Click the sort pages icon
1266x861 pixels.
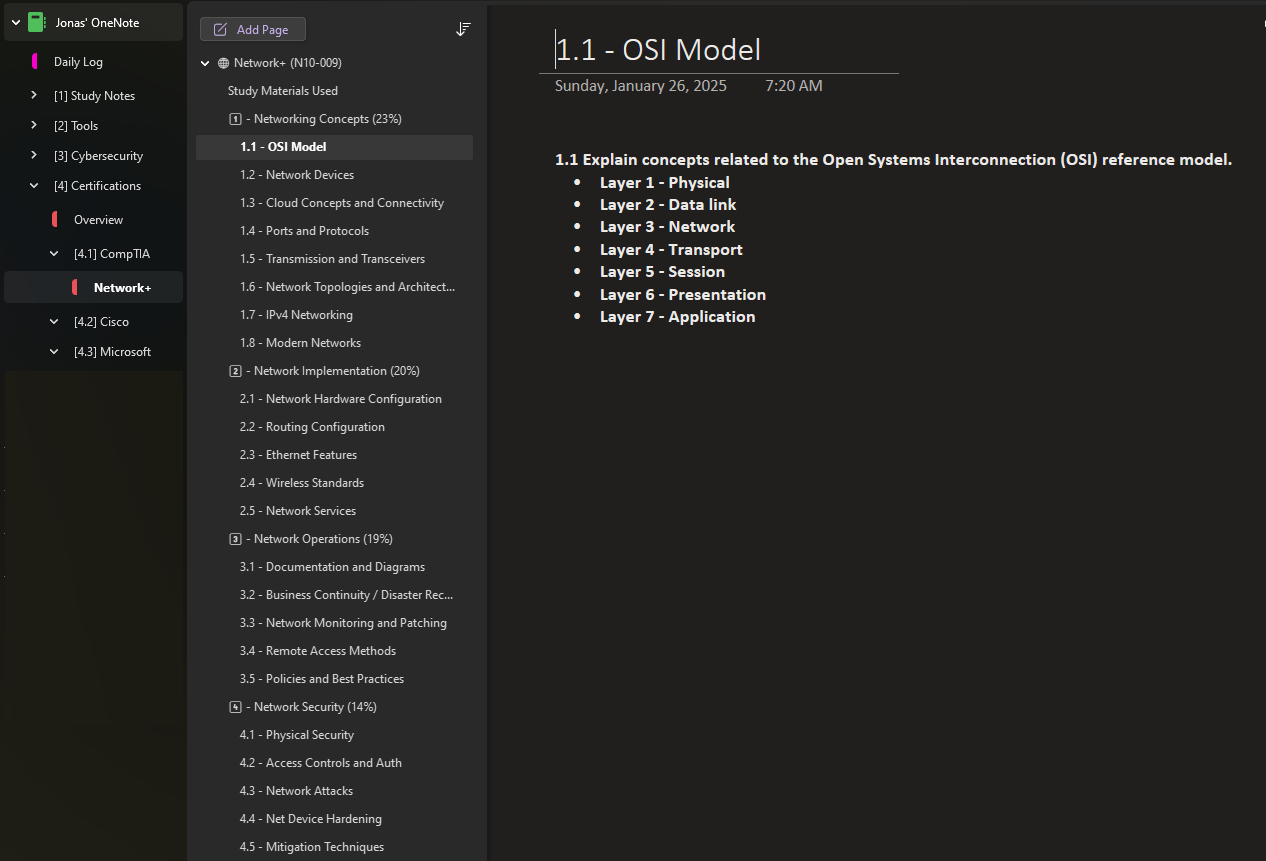coord(463,30)
